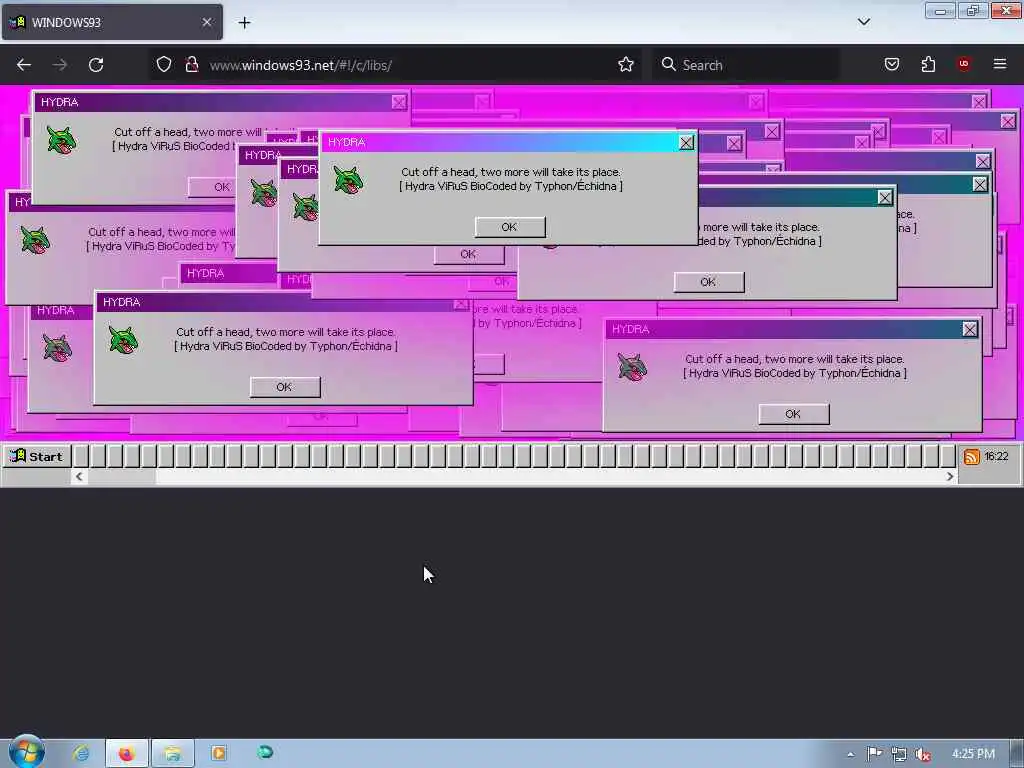The height and width of the screenshot is (768, 1024).
Task: Click the tracking protection shield icon
Action: pos(164,64)
